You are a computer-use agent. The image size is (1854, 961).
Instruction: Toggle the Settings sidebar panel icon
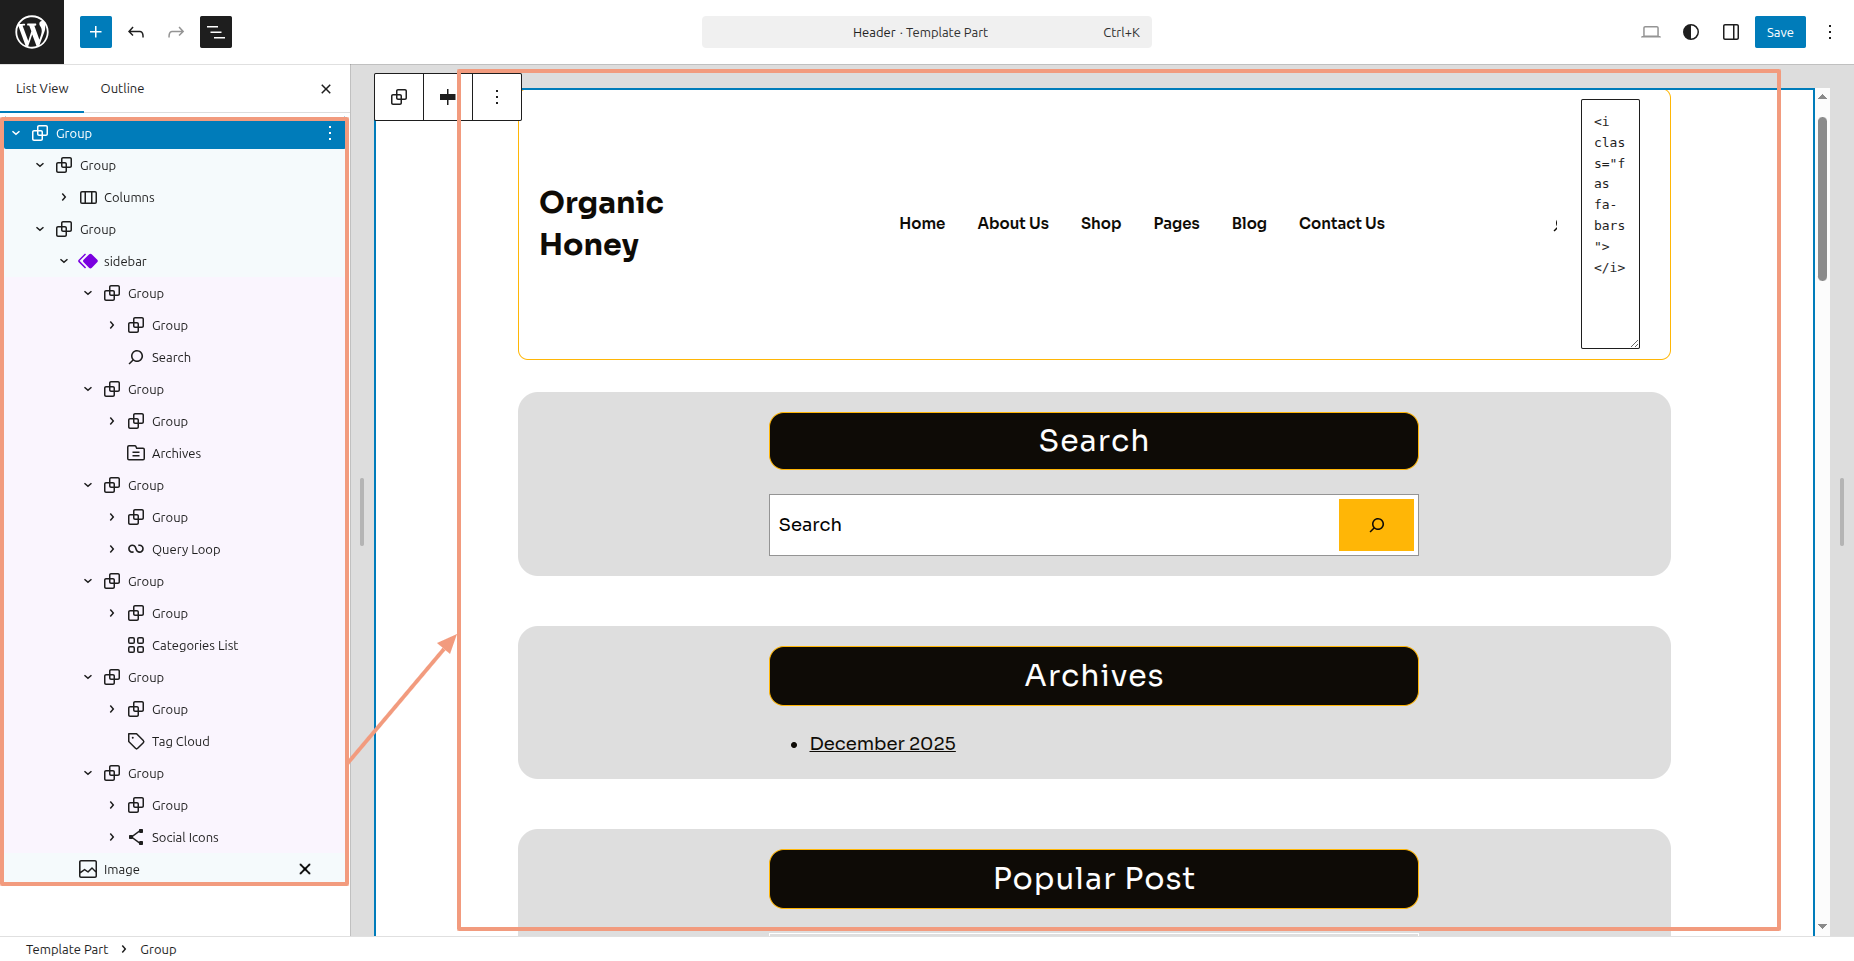point(1731,32)
